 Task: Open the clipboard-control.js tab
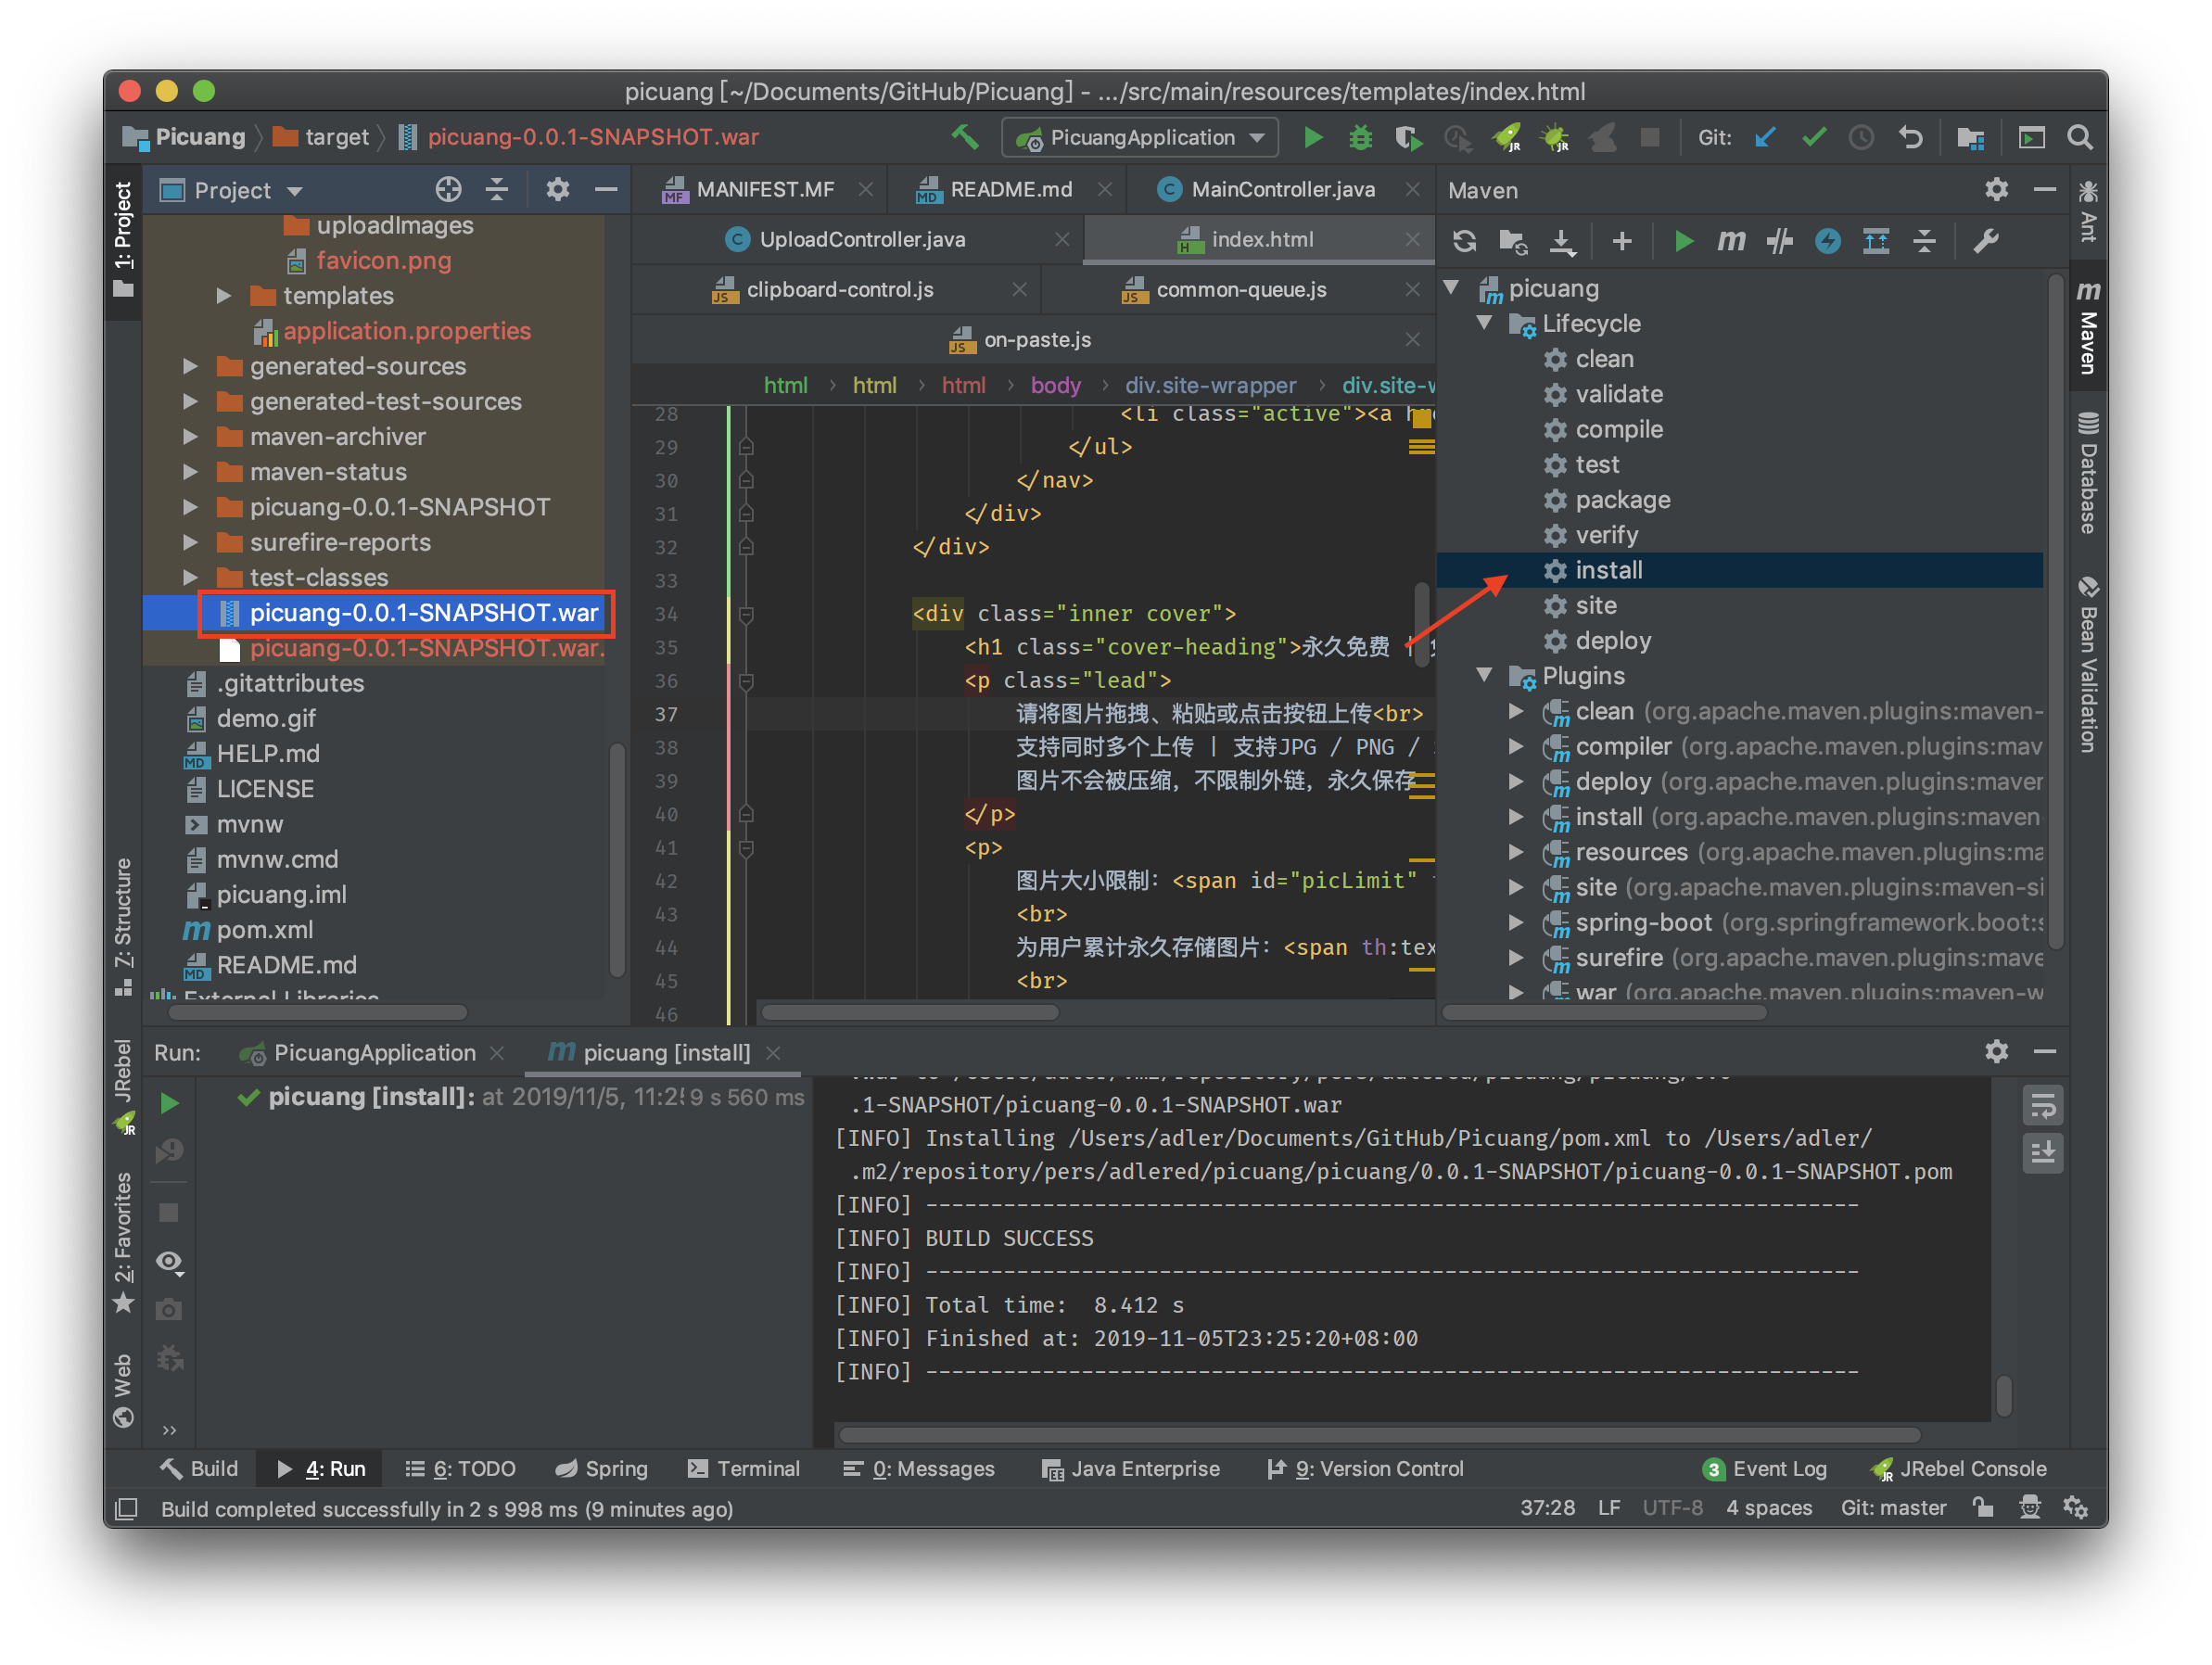point(839,289)
